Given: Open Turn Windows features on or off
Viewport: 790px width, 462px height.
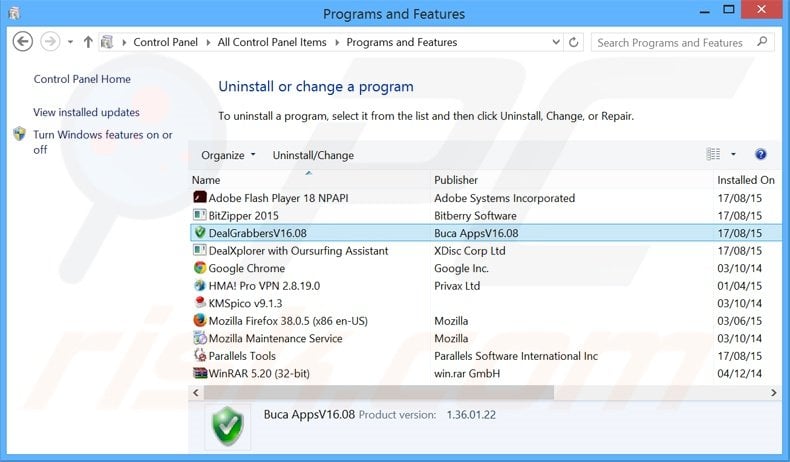Looking at the screenshot, I should pos(103,142).
